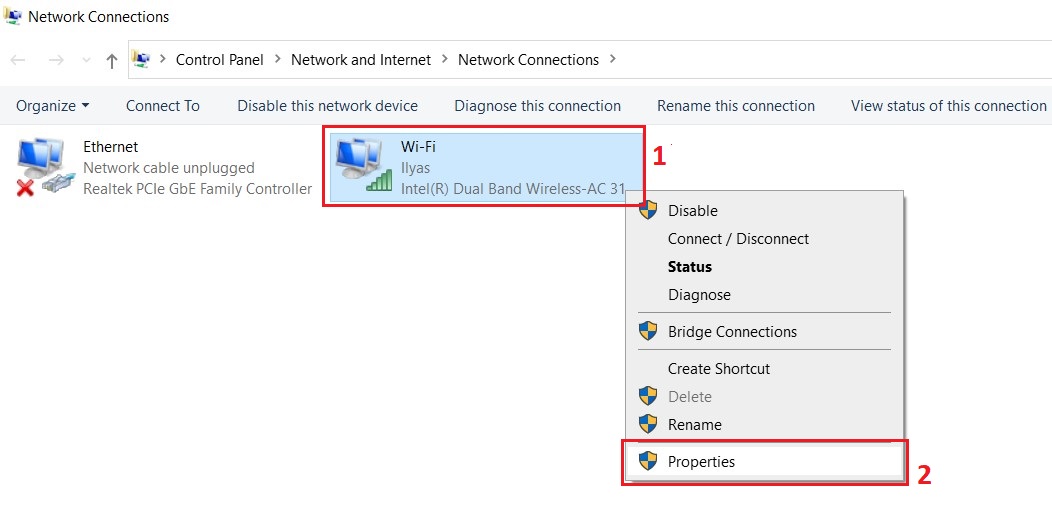This screenshot has height=518, width=1052.
Task: Click the Connect To toolbar button
Action: [163, 106]
